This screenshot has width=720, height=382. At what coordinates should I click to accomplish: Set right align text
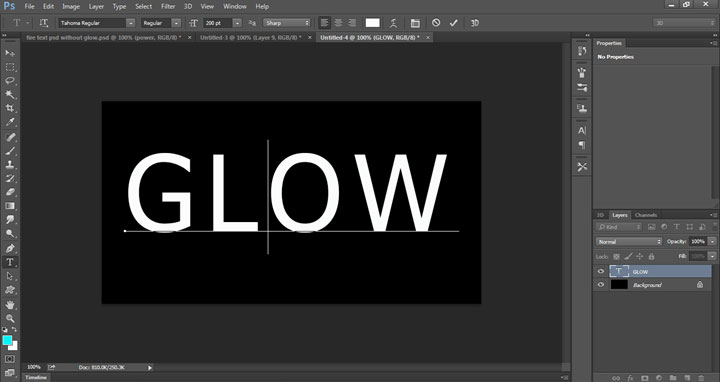(352, 22)
